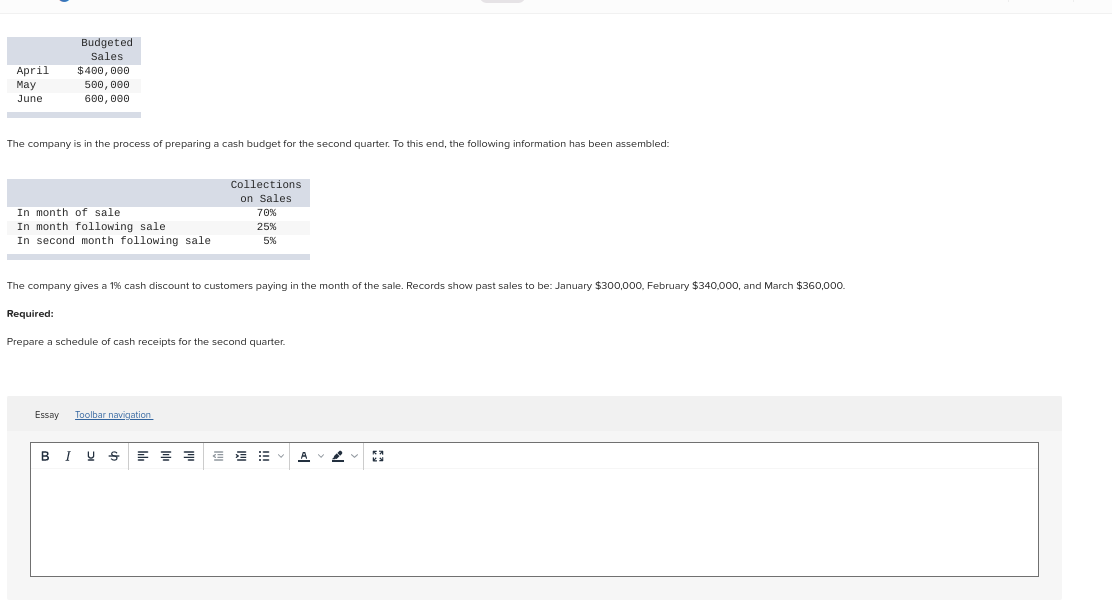This screenshot has height=607, width=1112.
Task: Open the list style dropdown
Action: point(281,456)
